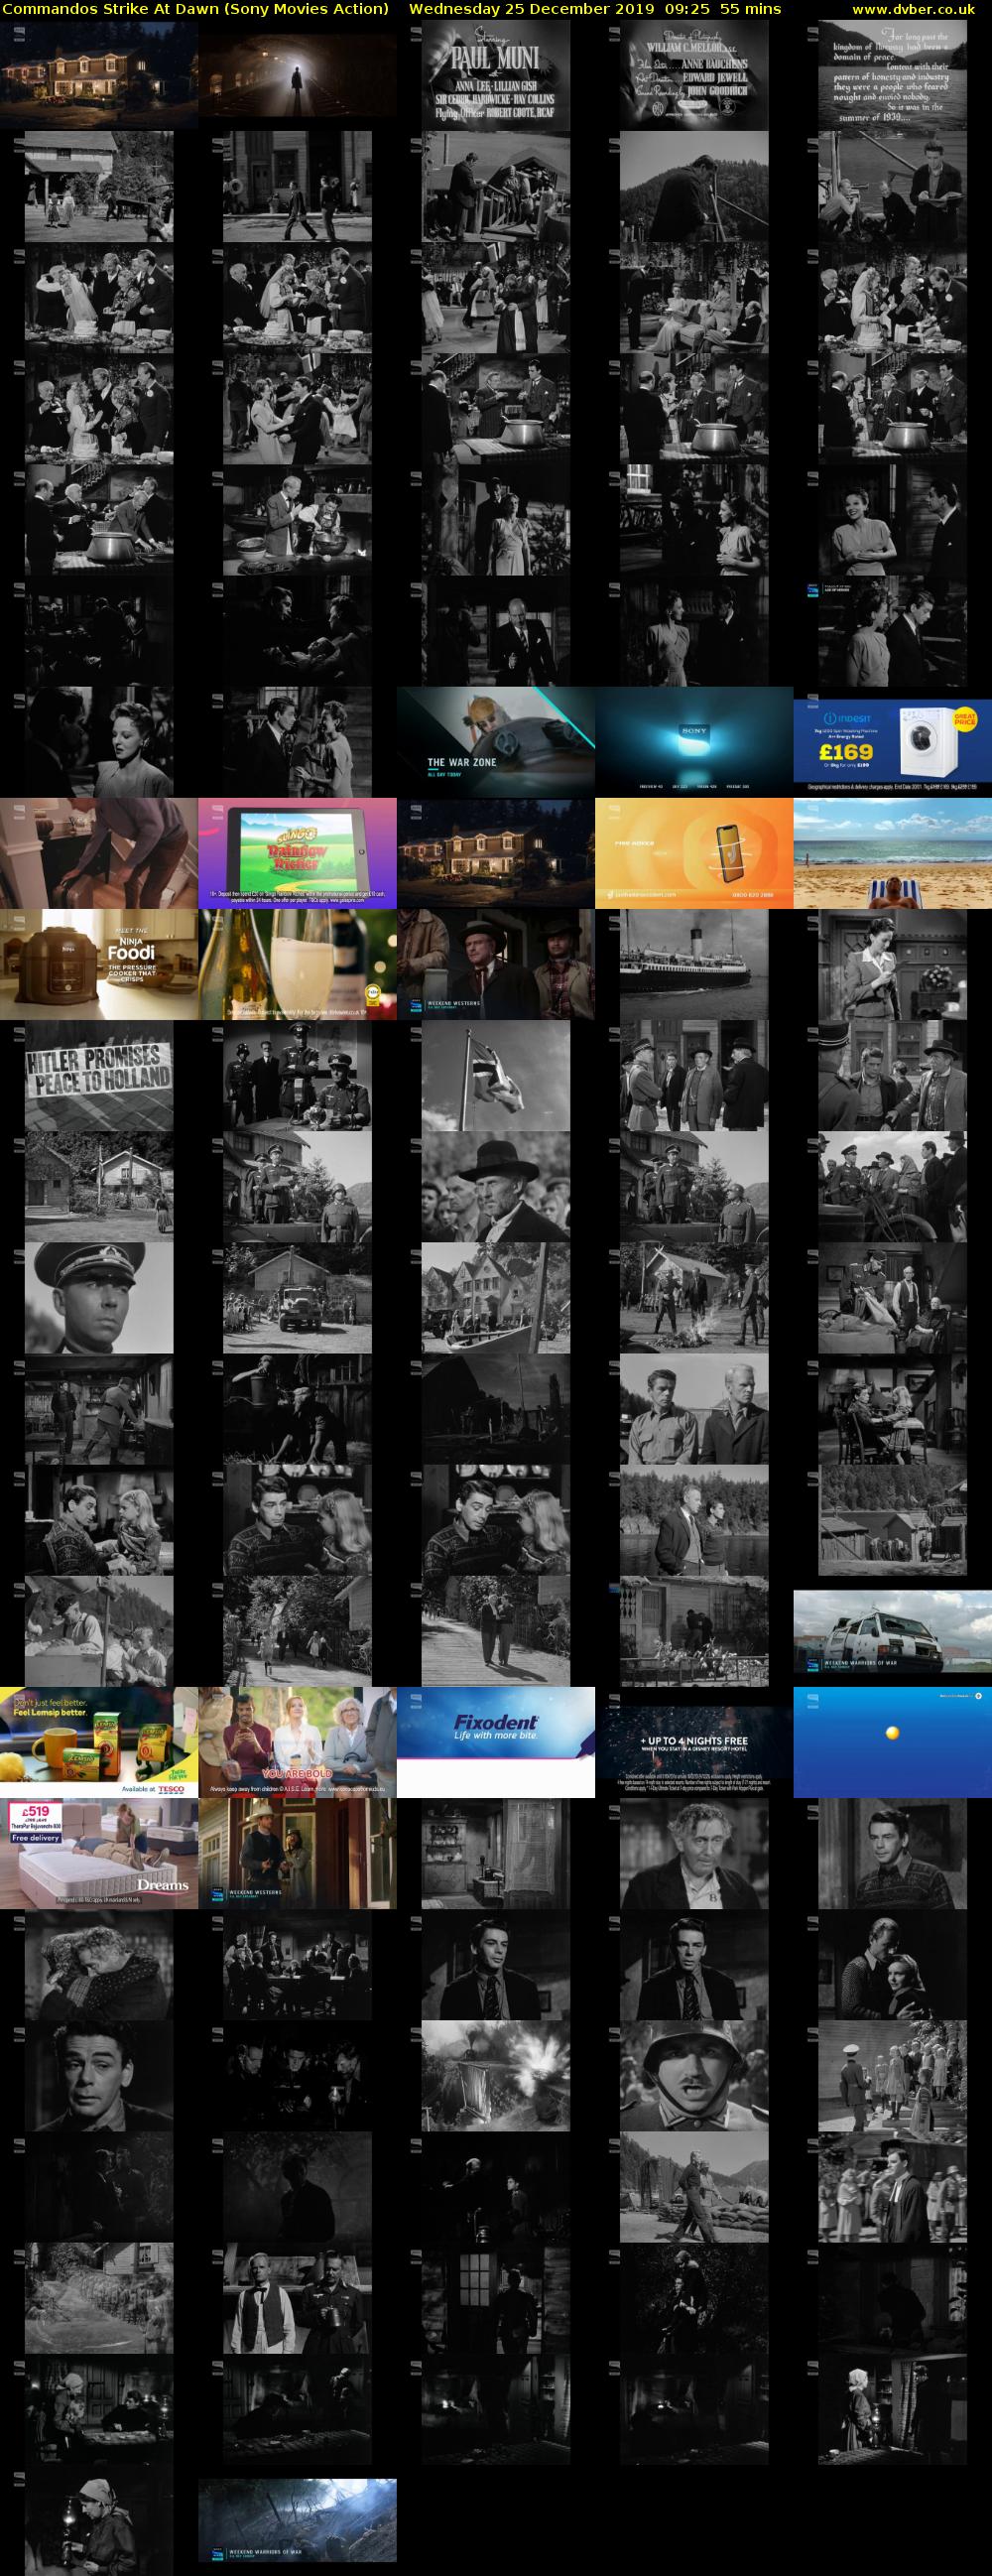Select the glowing Sony logo thumbnail
Screen dimensions: 992x2576
tap(694, 742)
